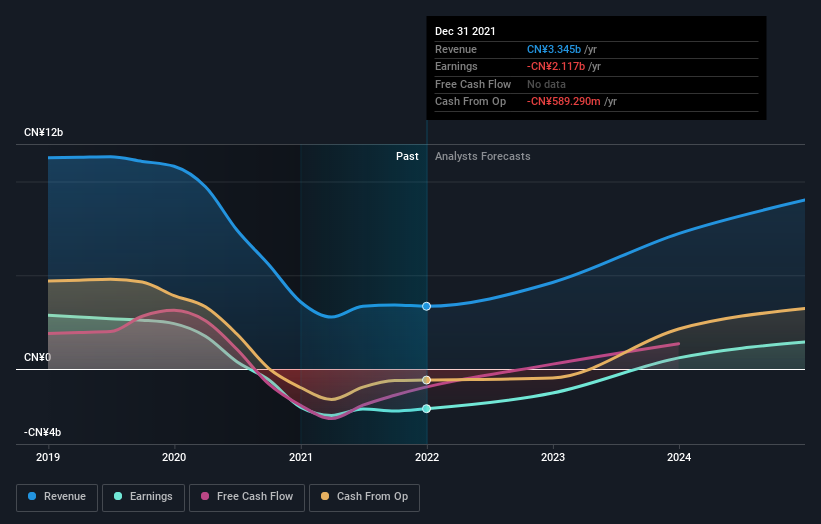Click the -CN¥2.117b earnings value
Viewport: 821px width, 524px height.
(x=556, y=66)
